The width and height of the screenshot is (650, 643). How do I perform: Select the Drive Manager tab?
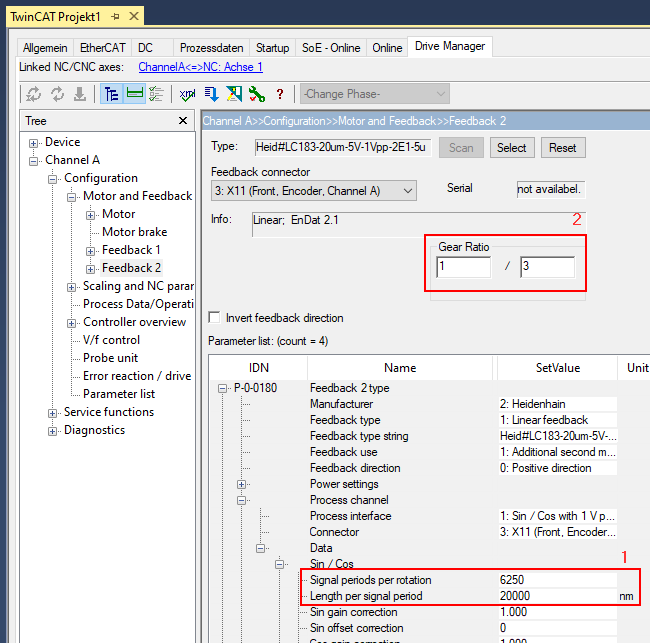450,46
